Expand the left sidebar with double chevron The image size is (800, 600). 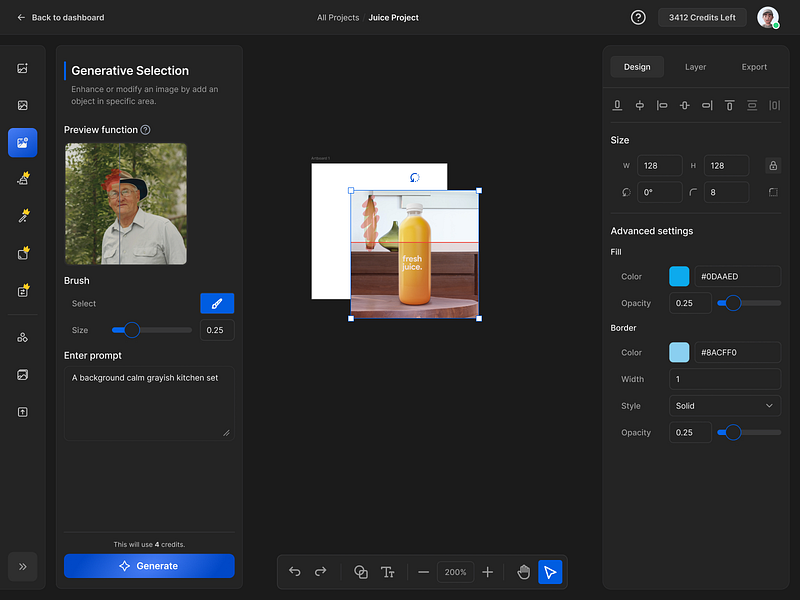tap(23, 566)
